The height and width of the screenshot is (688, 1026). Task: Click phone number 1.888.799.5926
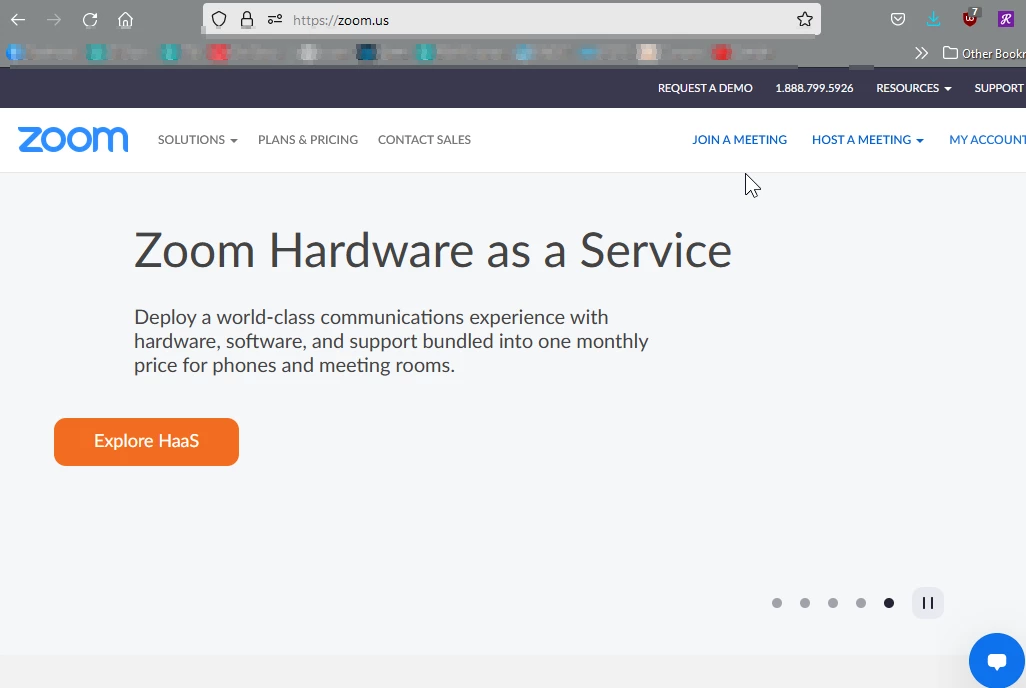point(814,88)
